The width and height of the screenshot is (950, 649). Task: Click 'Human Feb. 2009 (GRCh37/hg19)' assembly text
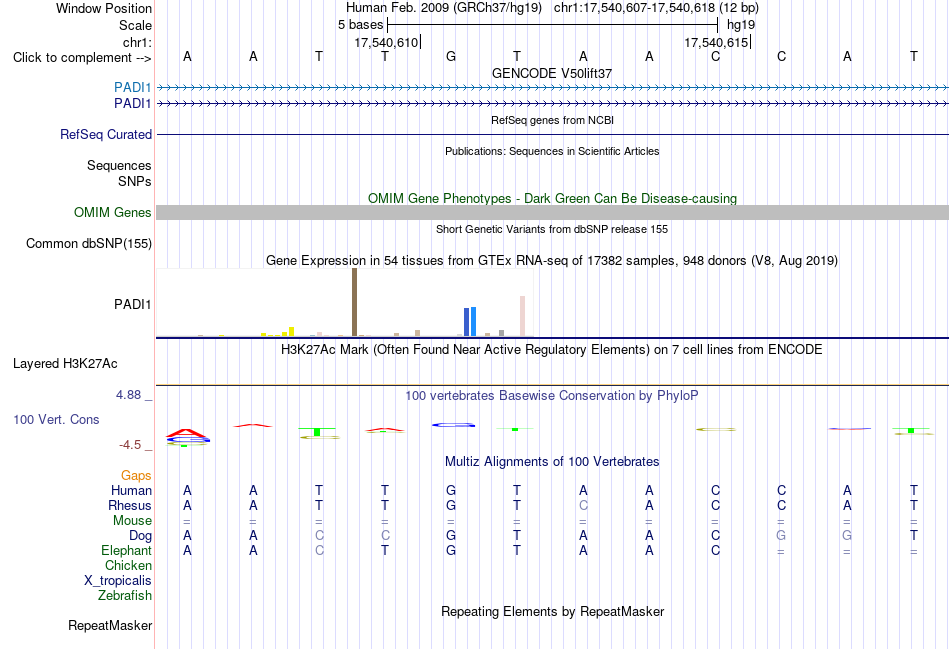coord(446,8)
